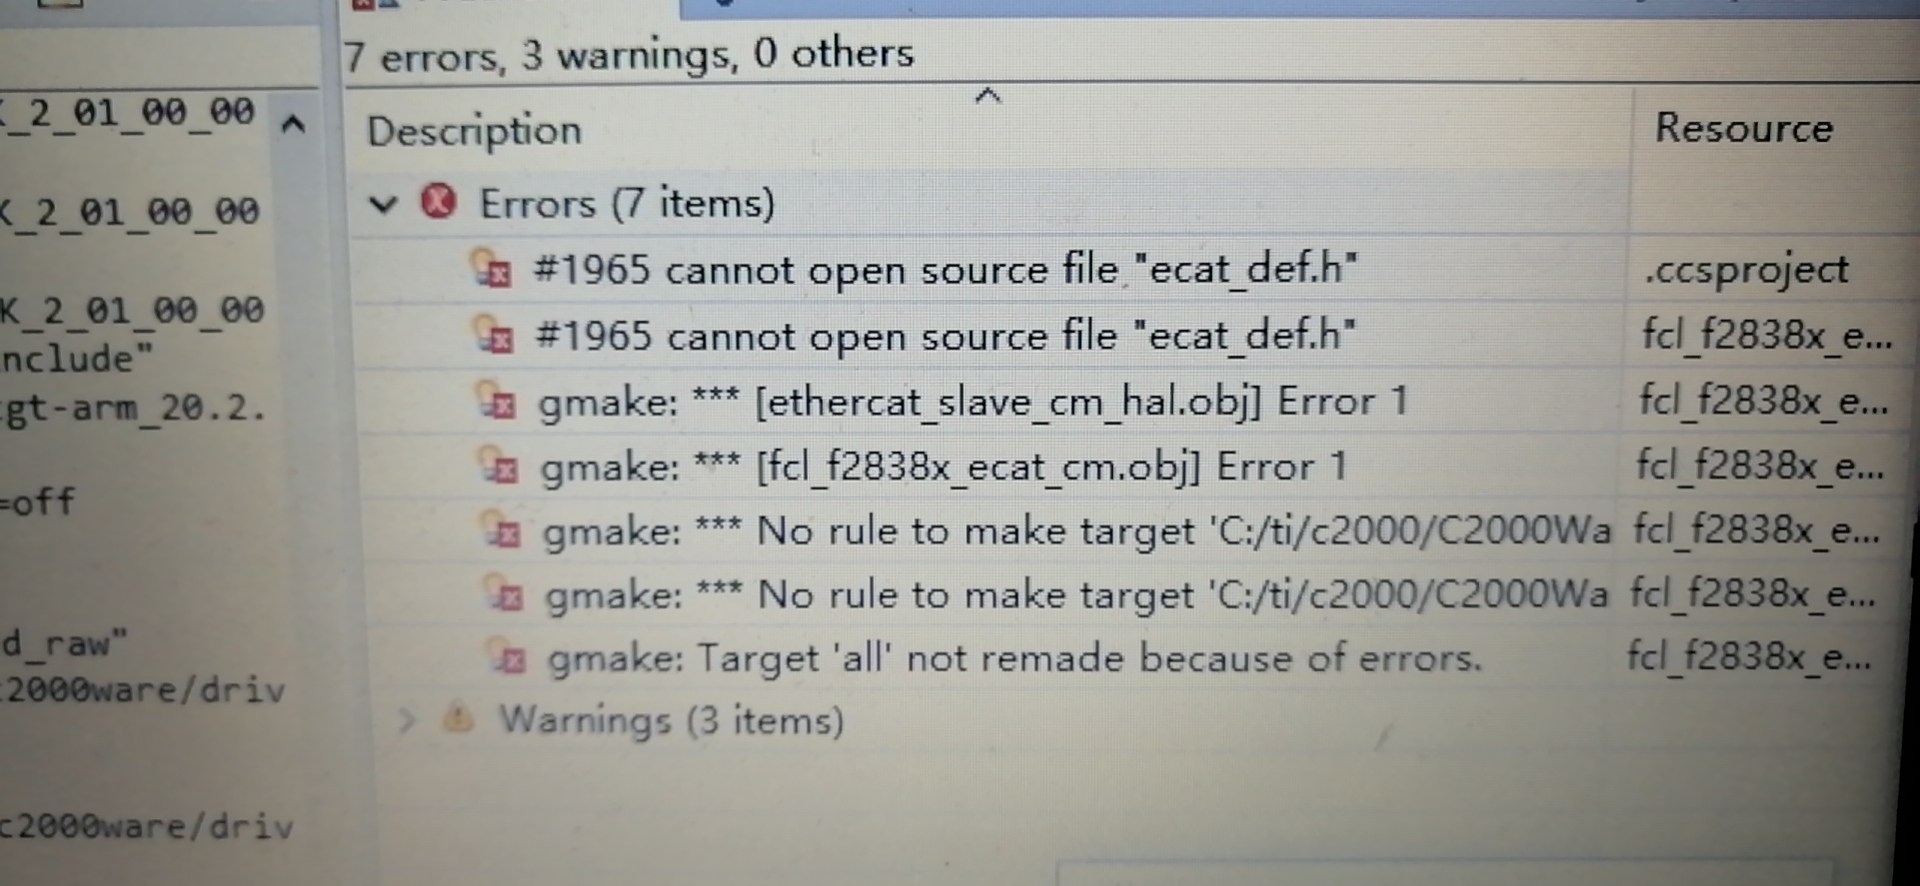This screenshot has width=1920, height=886.
Task: Click the Warnings group warning icon
Action: pos(458,717)
